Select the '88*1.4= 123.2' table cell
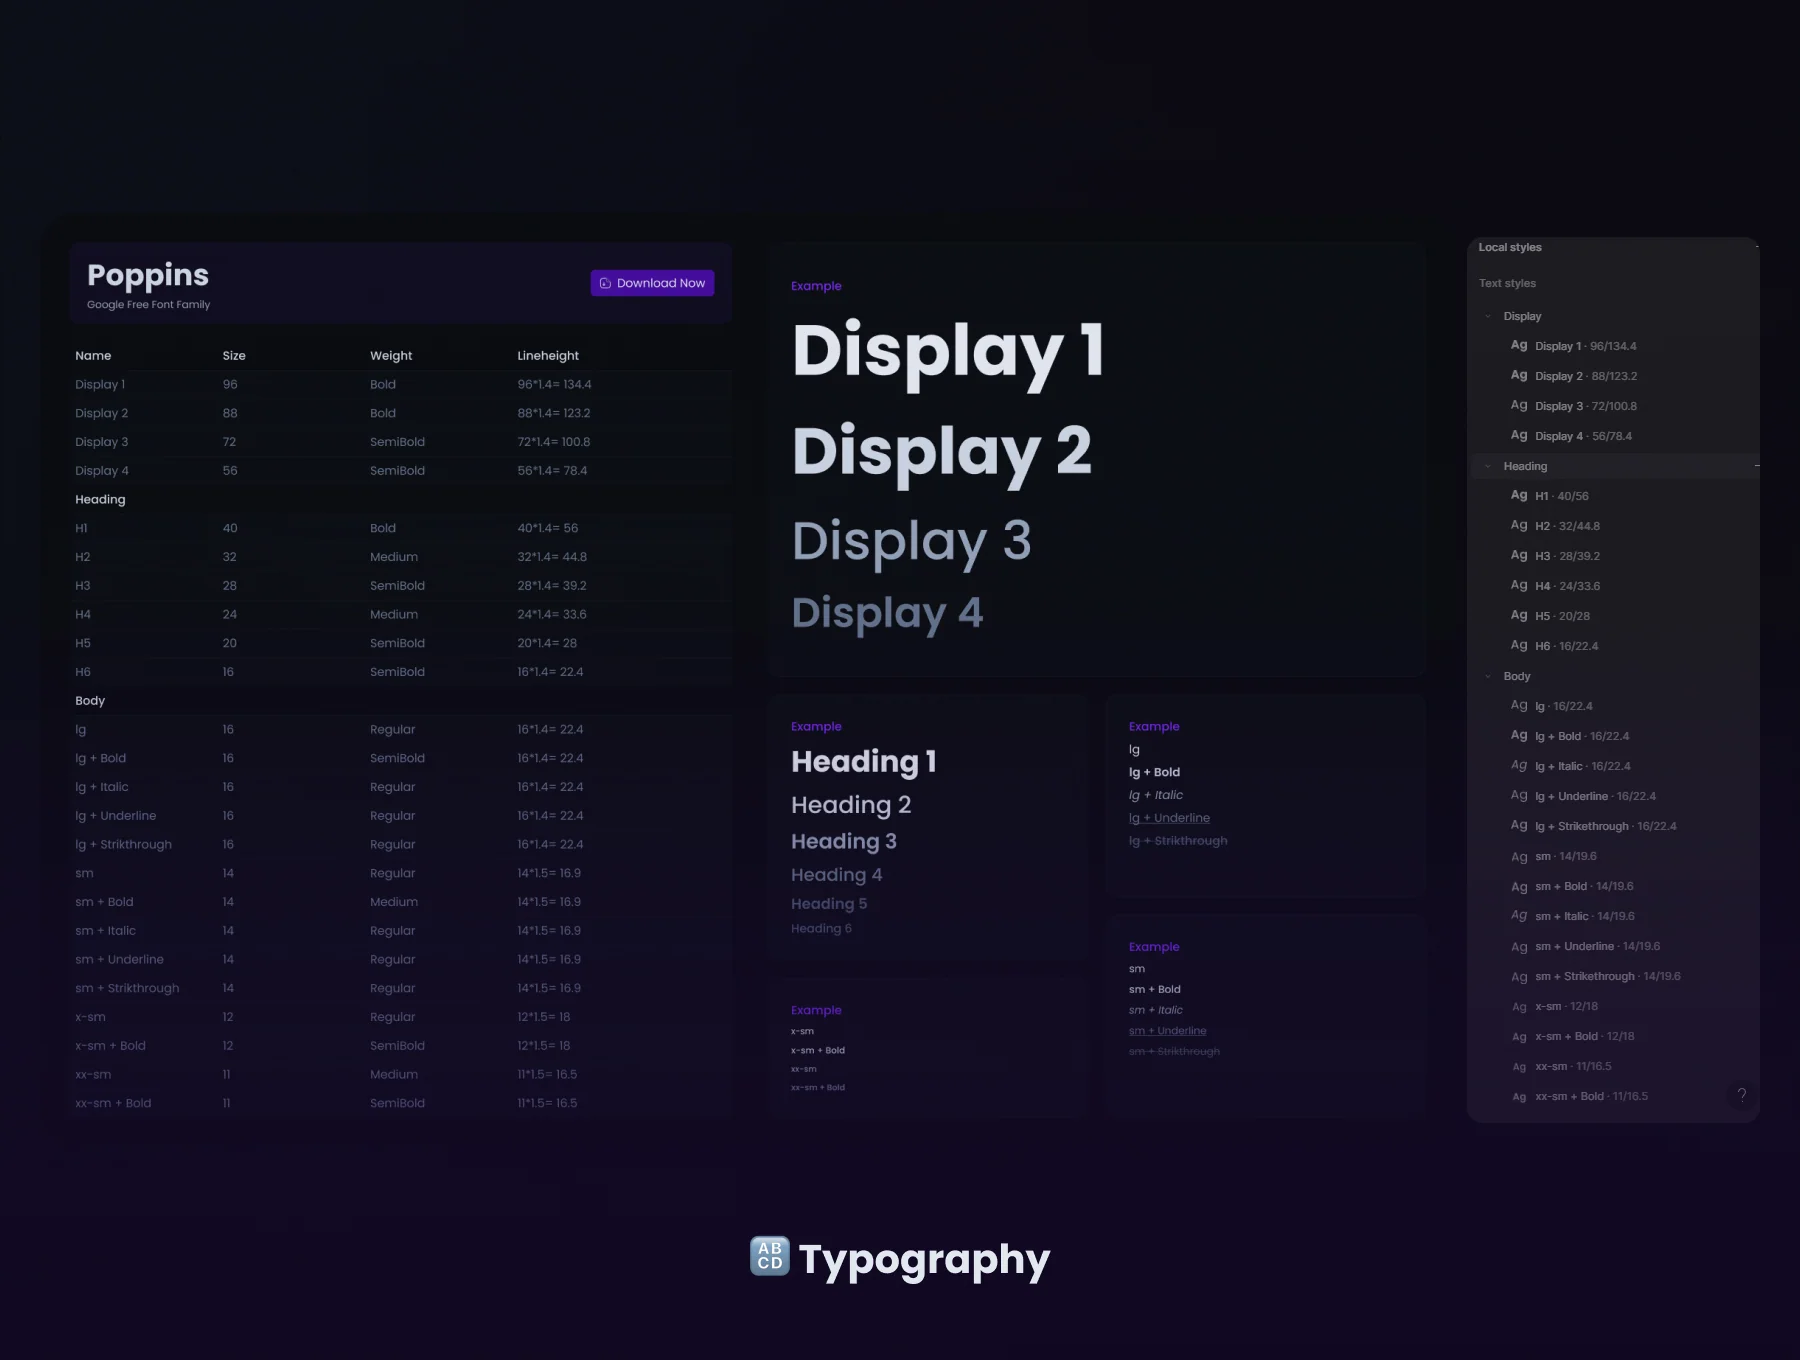 point(554,413)
